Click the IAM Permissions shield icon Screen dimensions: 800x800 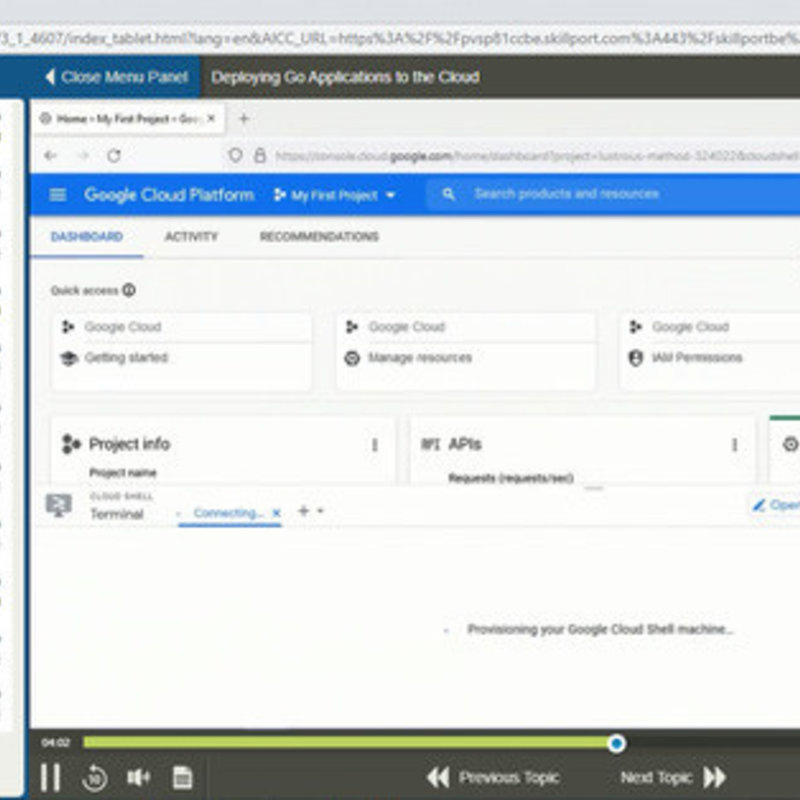point(636,358)
